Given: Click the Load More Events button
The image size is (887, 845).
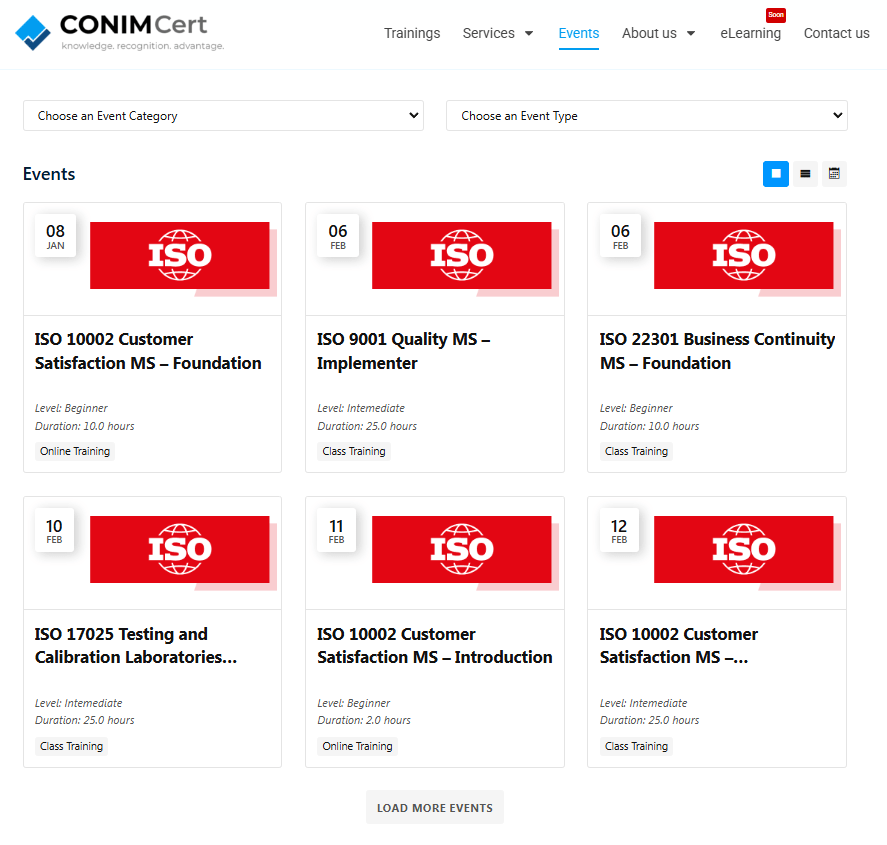Looking at the screenshot, I should tap(434, 807).
